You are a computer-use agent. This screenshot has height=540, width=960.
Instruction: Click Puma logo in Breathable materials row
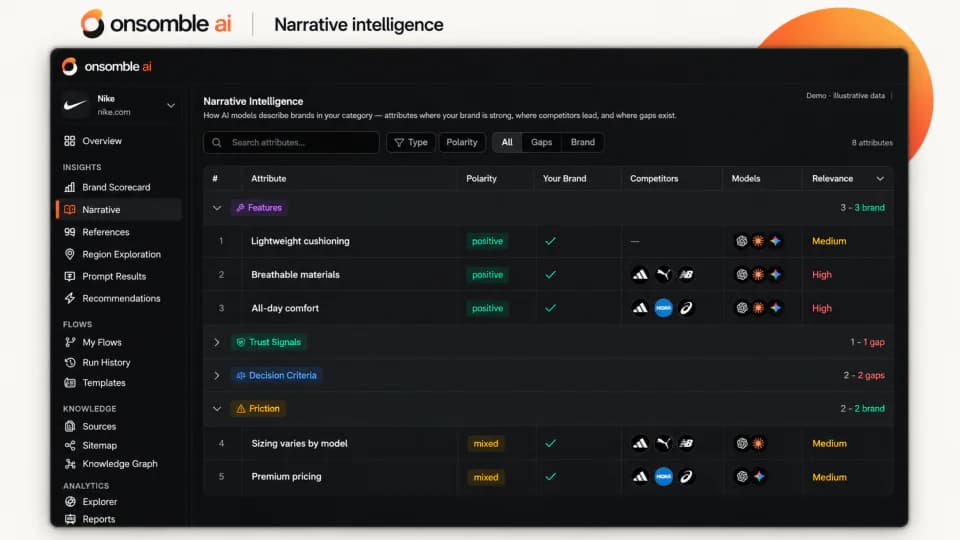click(663, 275)
